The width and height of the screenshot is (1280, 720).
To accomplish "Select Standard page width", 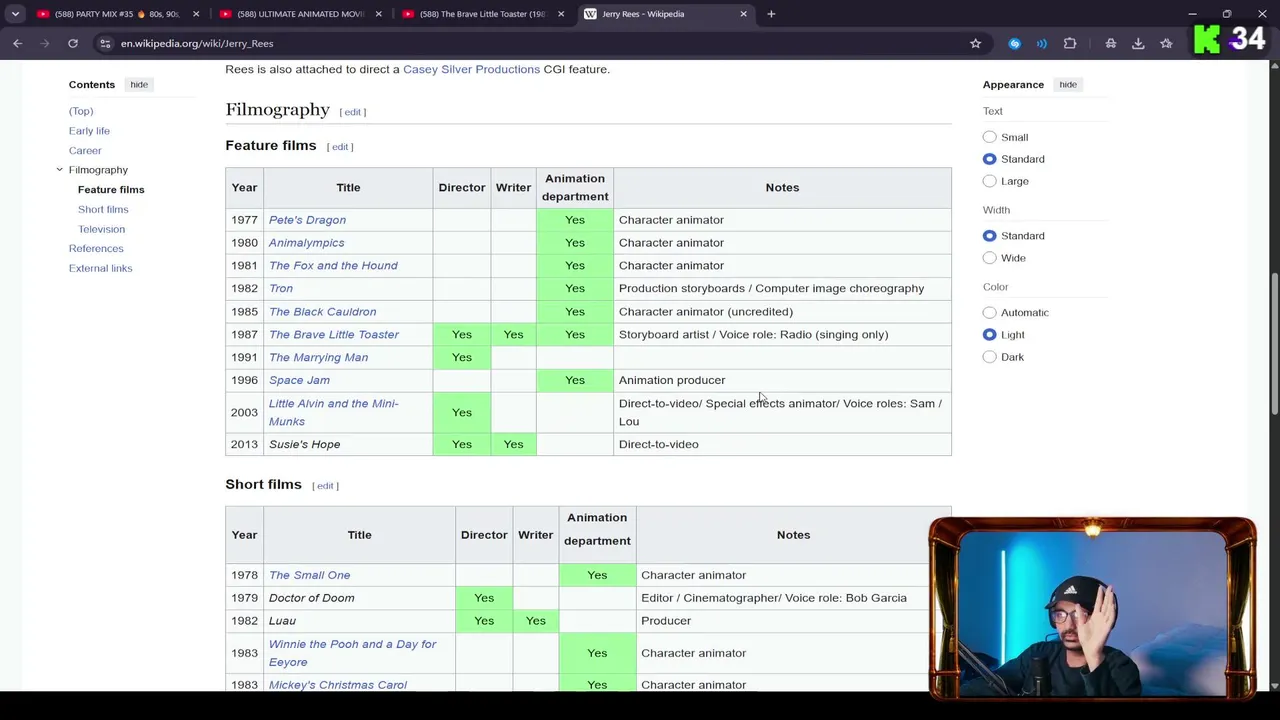I will (x=989, y=236).
